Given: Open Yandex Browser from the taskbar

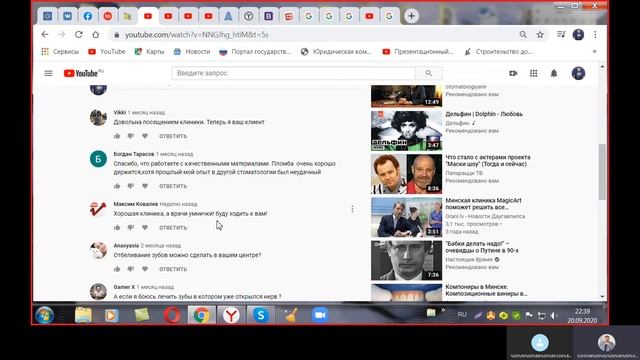Looking at the screenshot, I should (231, 316).
